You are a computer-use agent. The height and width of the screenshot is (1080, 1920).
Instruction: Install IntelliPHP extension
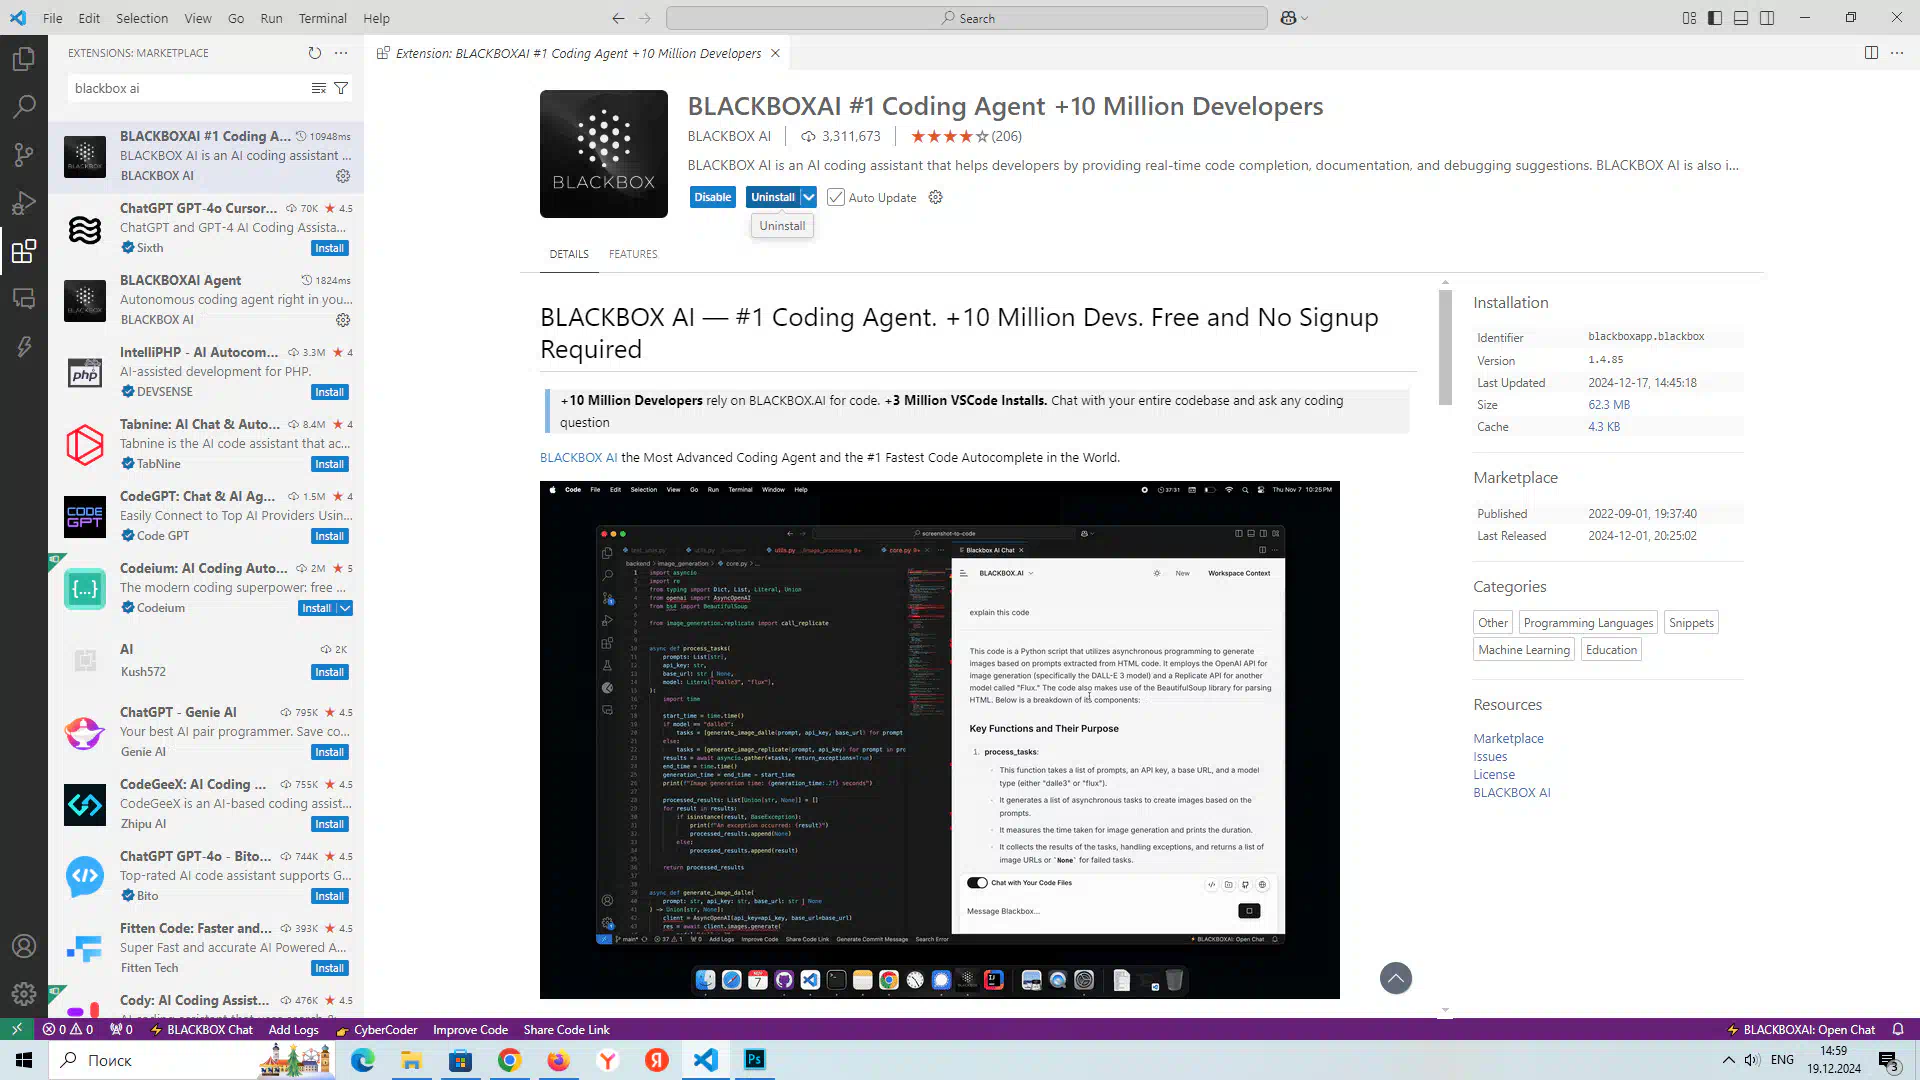pos(330,392)
